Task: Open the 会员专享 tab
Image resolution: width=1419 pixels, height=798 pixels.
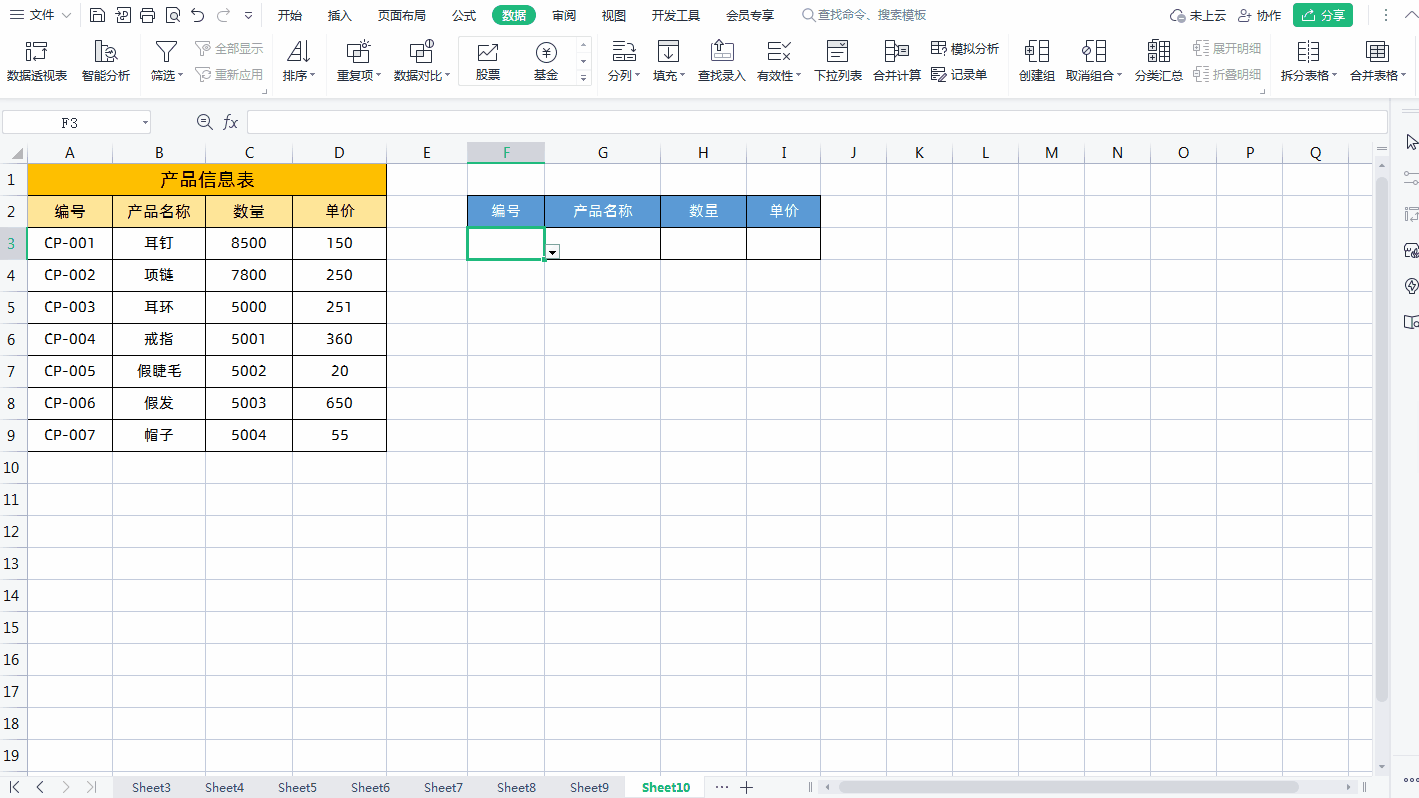Action: [x=750, y=15]
